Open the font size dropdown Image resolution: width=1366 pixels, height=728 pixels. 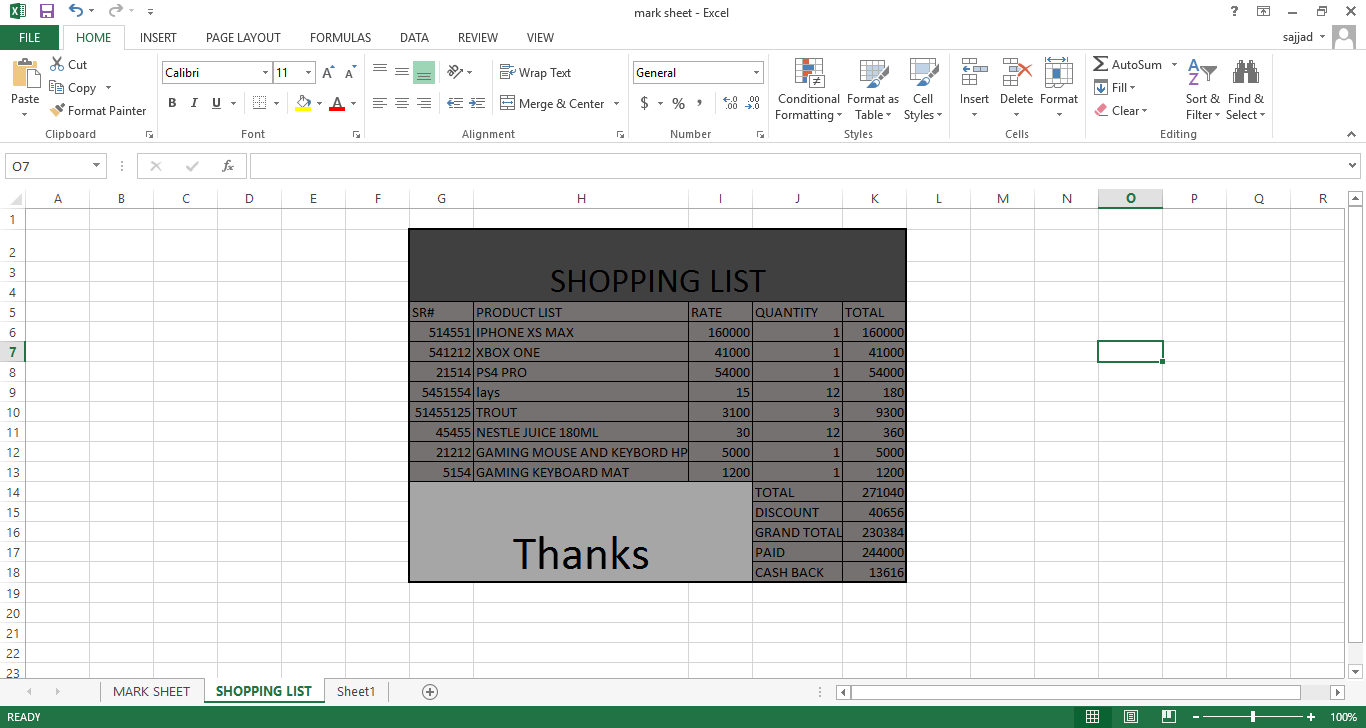309,73
